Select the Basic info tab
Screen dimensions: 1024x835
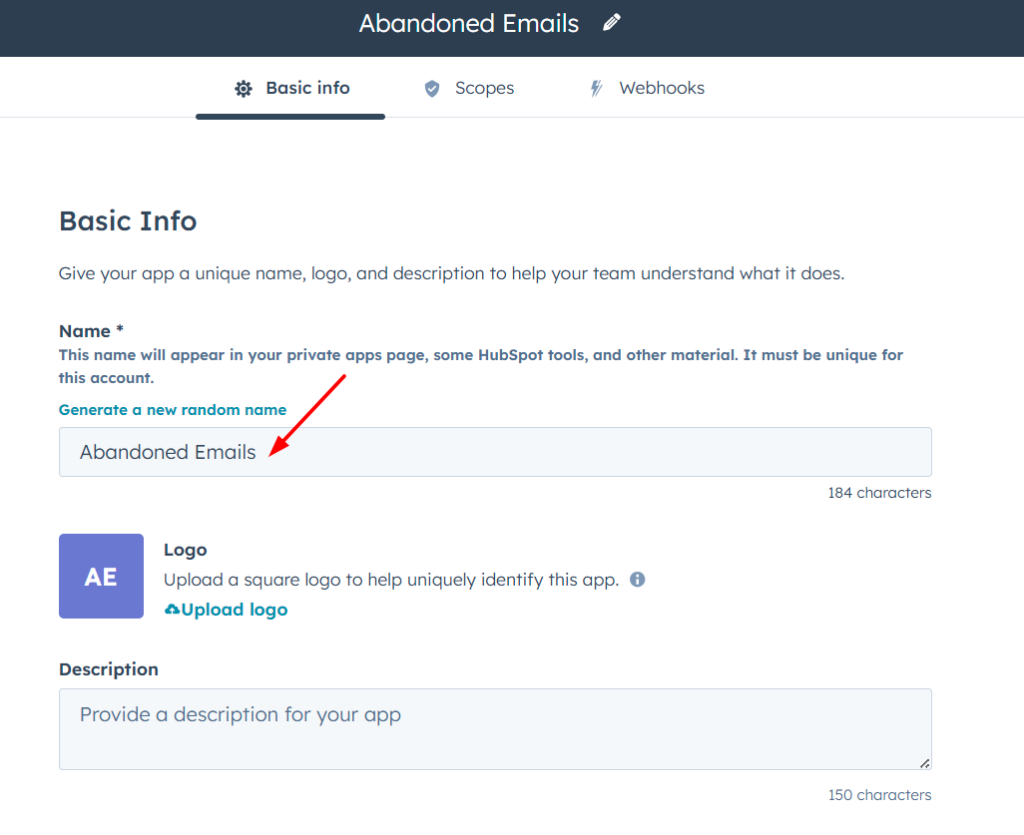307,88
